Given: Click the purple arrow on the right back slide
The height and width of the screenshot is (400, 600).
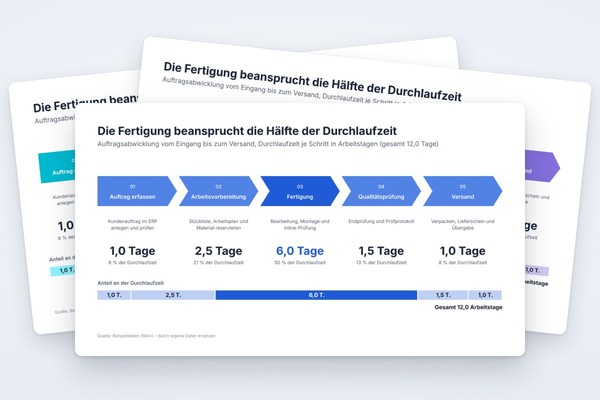Looking at the screenshot, I should 543,167.
